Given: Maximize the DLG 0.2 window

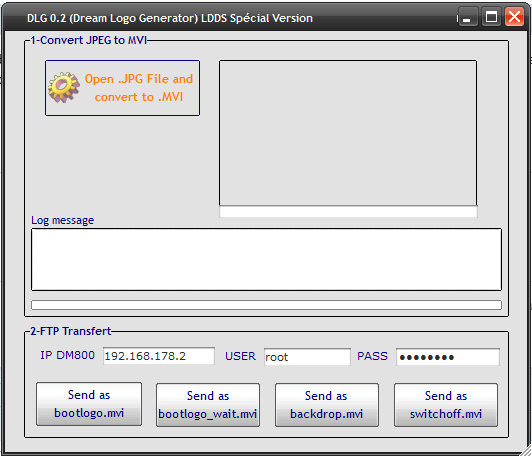Looking at the screenshot, I should coord(491,17).
